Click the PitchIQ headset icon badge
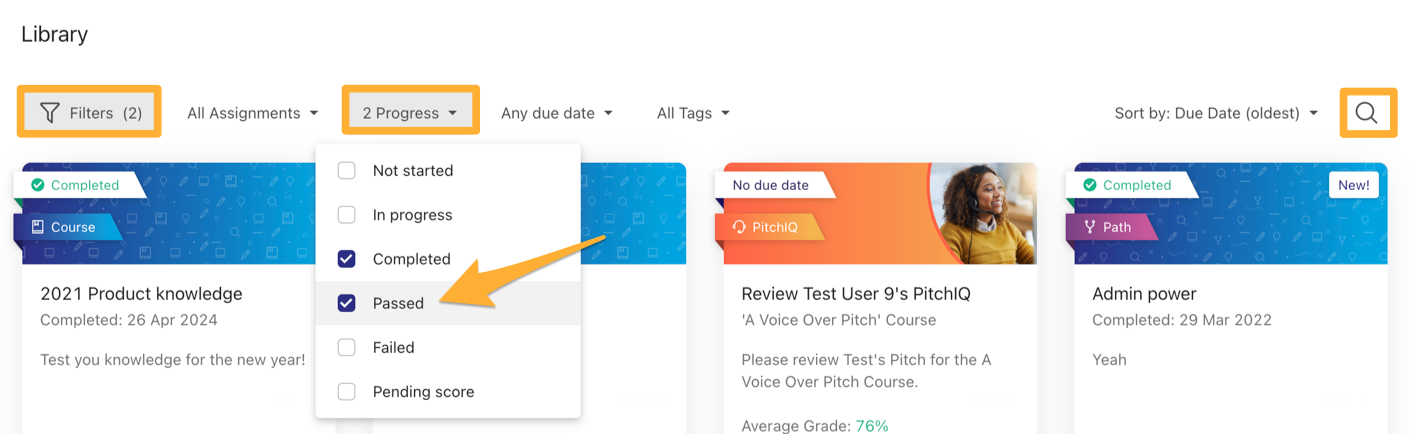 pyautogui.click(x=739, y=227)
